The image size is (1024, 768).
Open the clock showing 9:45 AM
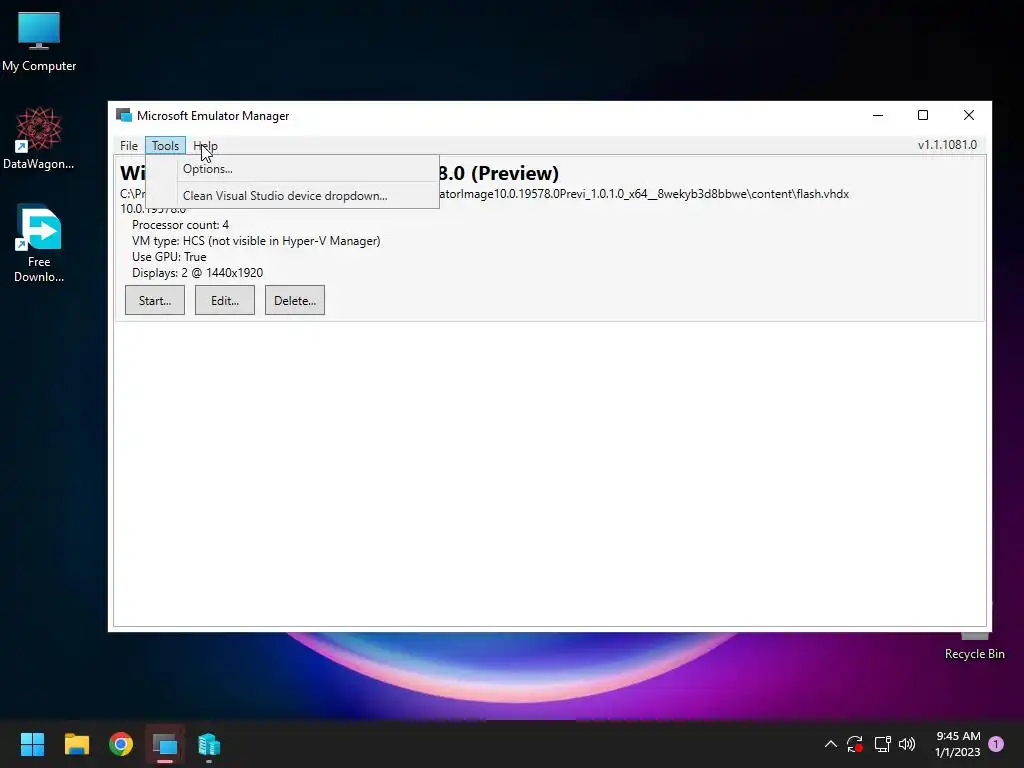point(958,744)
